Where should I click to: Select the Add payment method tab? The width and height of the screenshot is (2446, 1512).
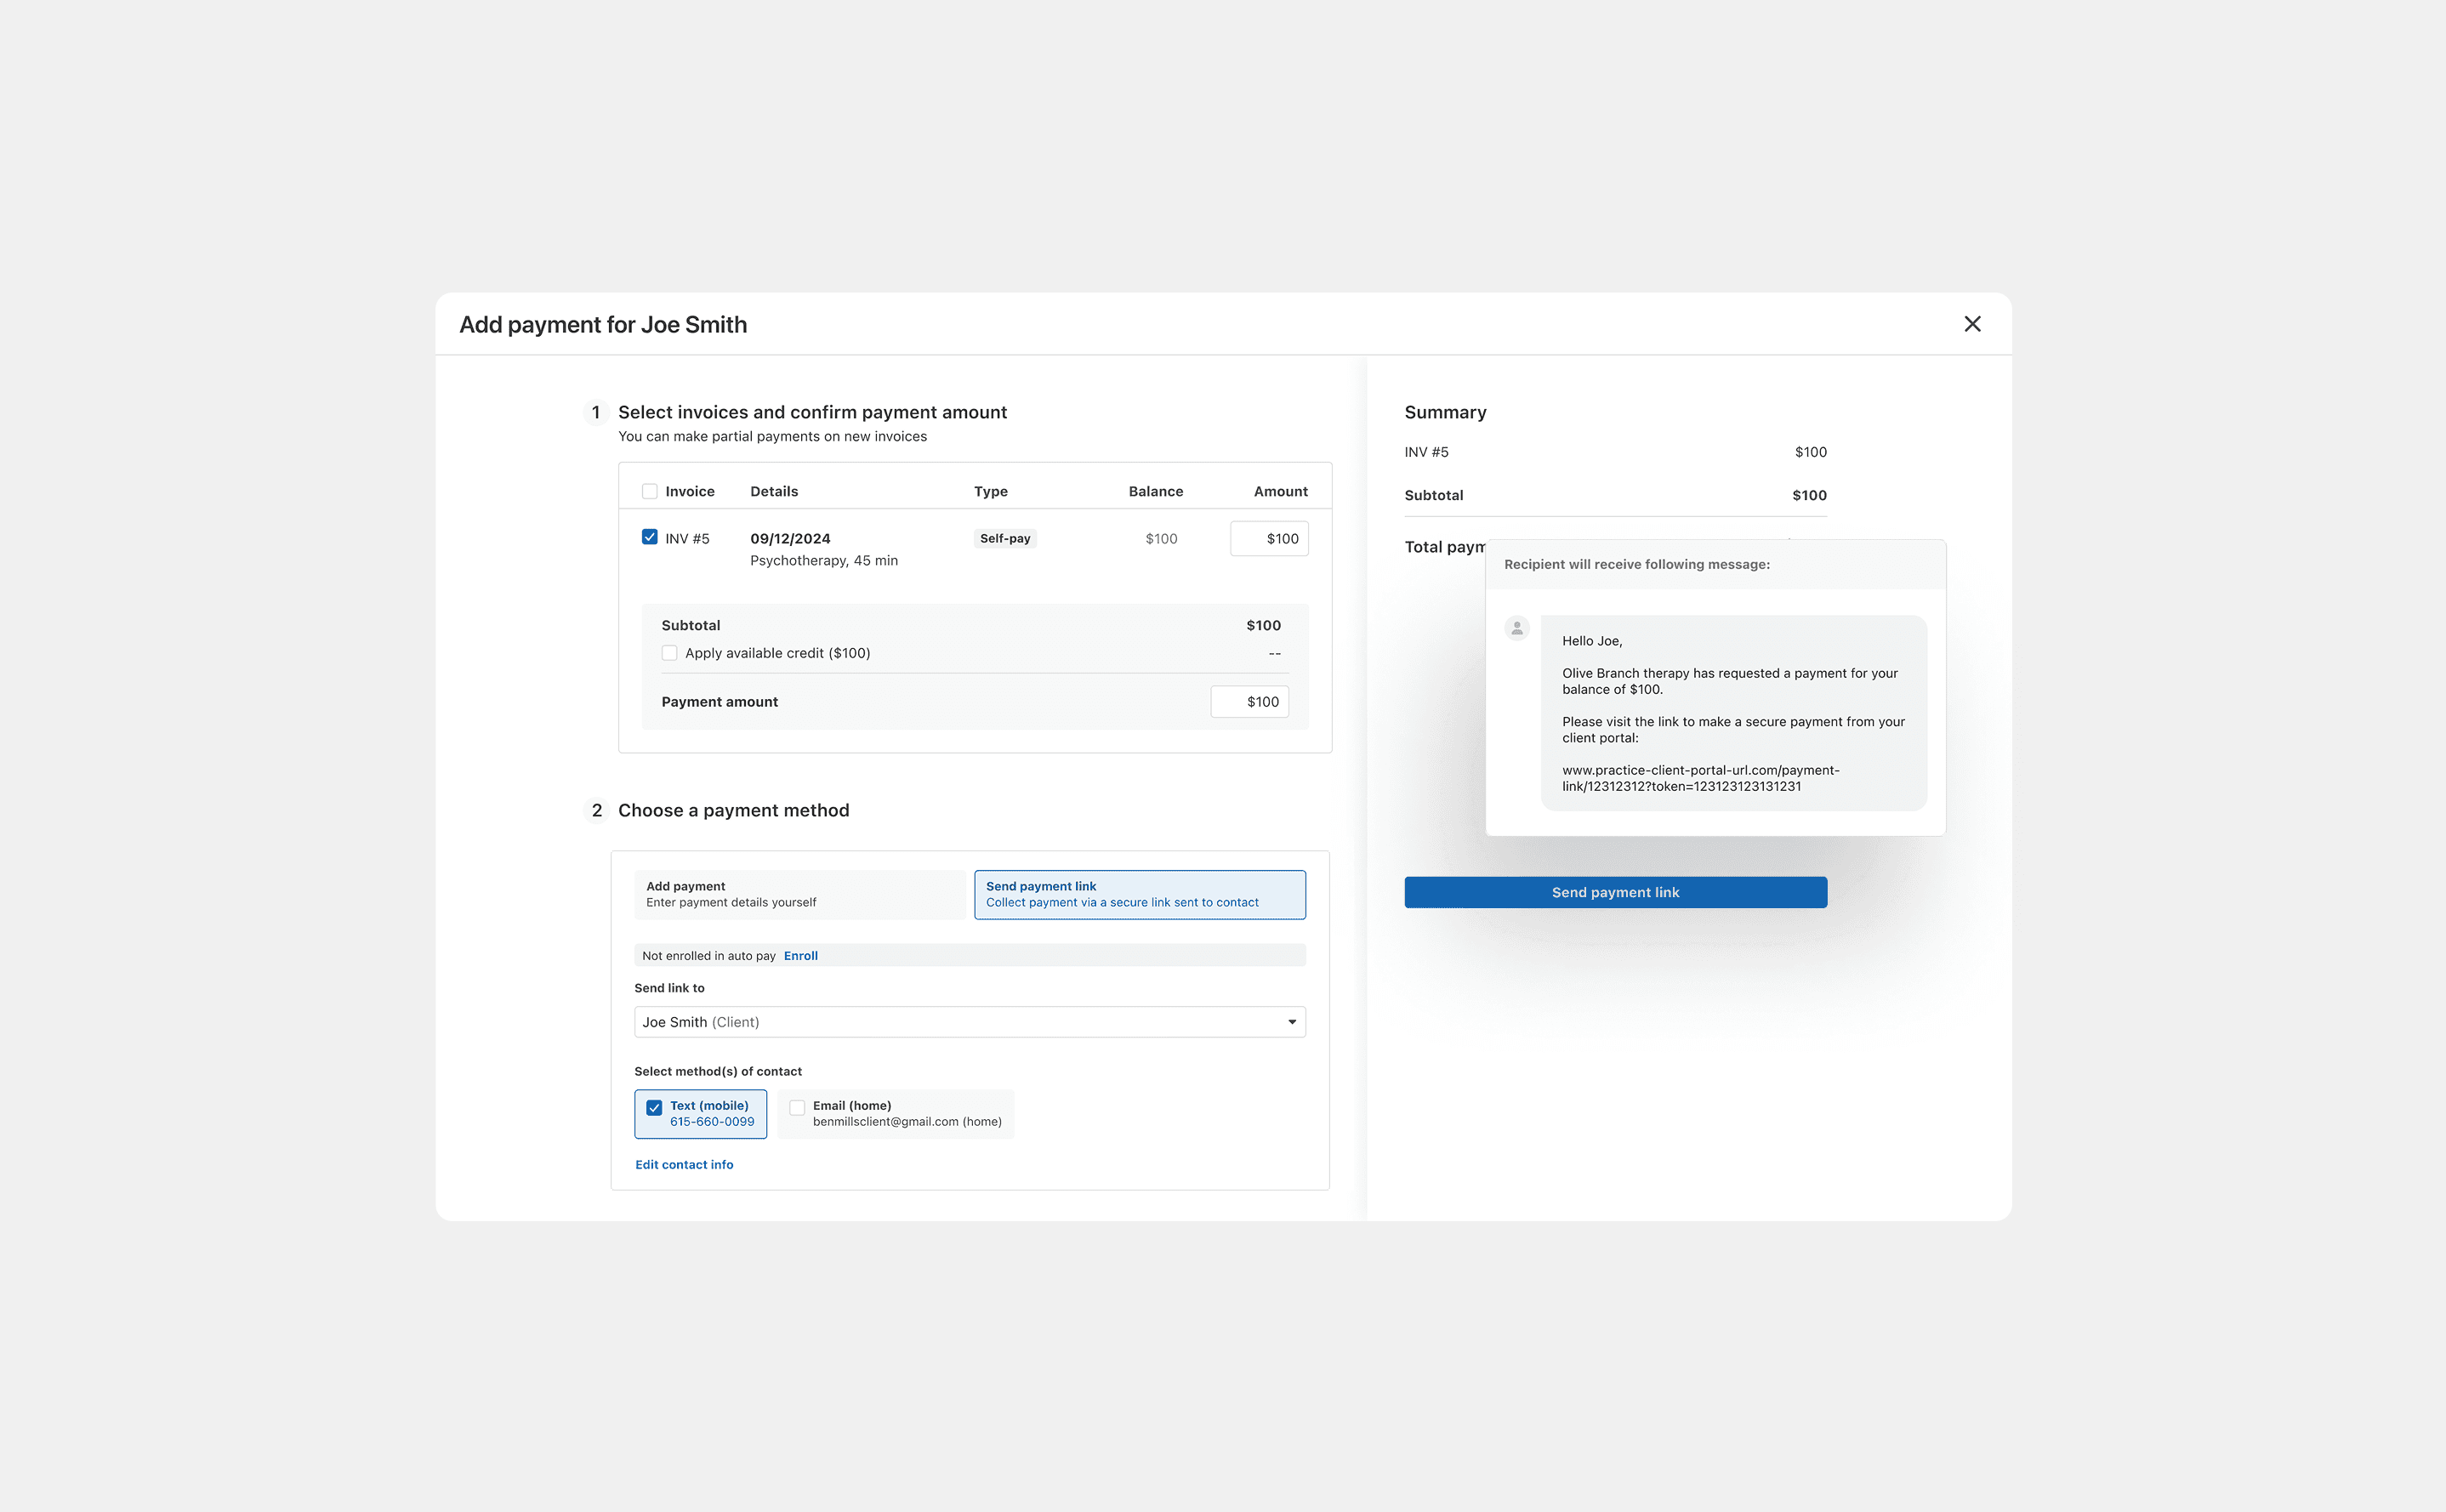[800, 894]
